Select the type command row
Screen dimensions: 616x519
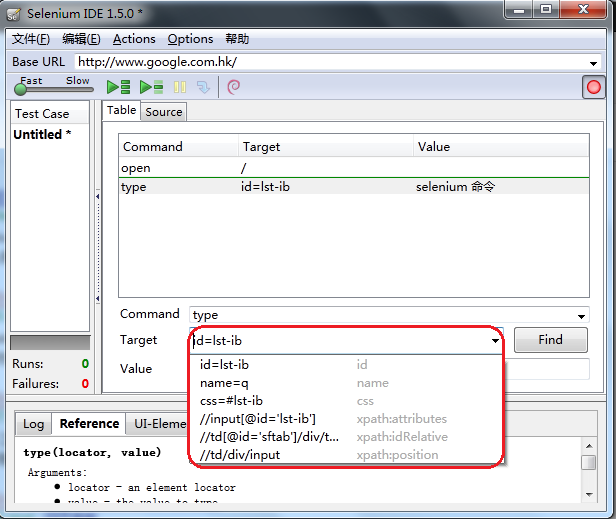[x=354, y=187]
